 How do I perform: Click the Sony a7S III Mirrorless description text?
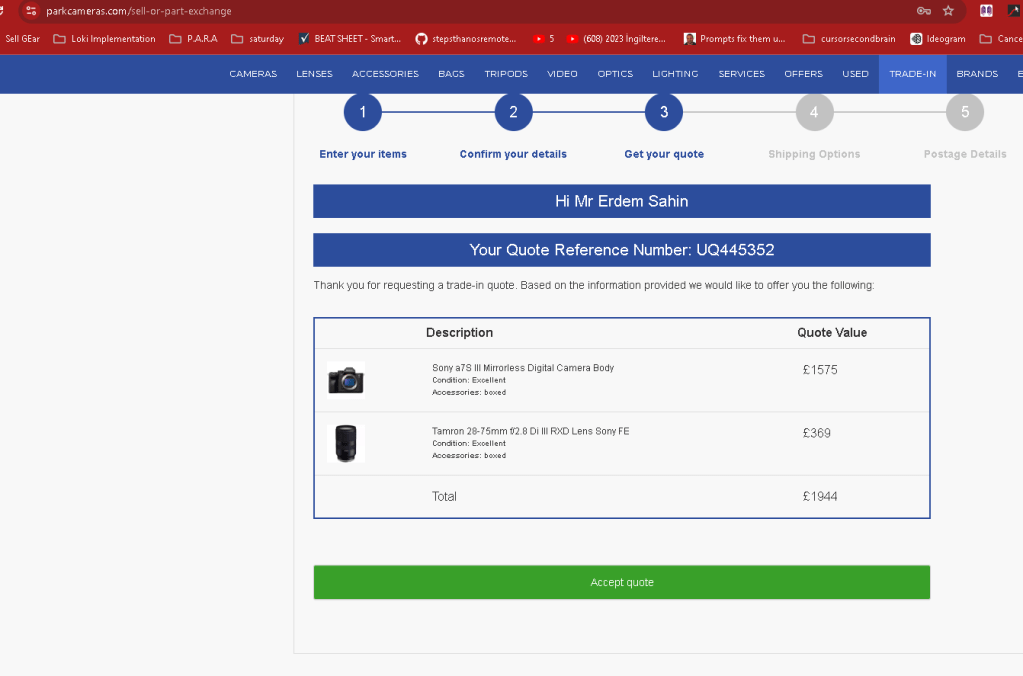pyautogui.click(x=523, y=368)
